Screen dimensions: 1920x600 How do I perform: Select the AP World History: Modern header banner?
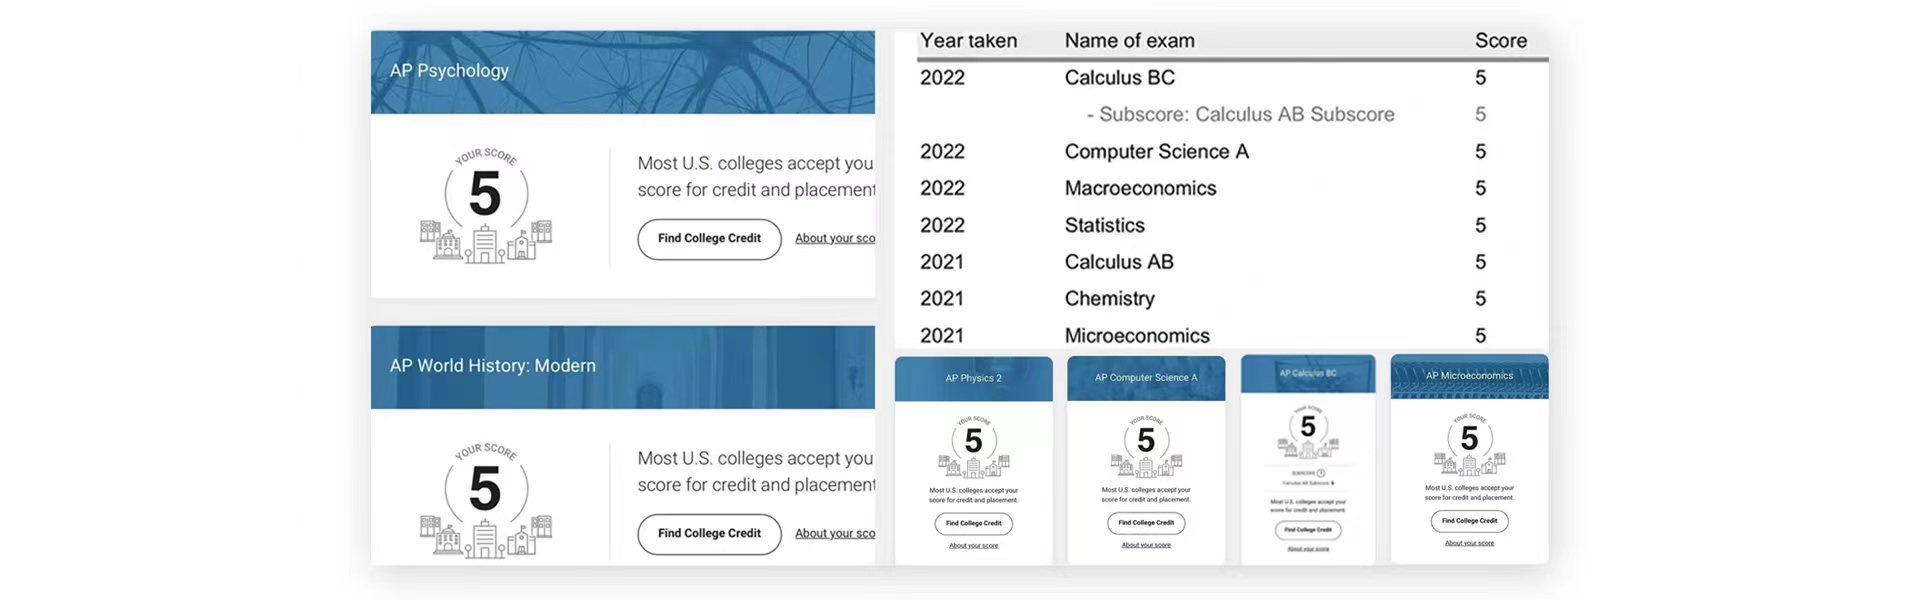pos(623,367)
